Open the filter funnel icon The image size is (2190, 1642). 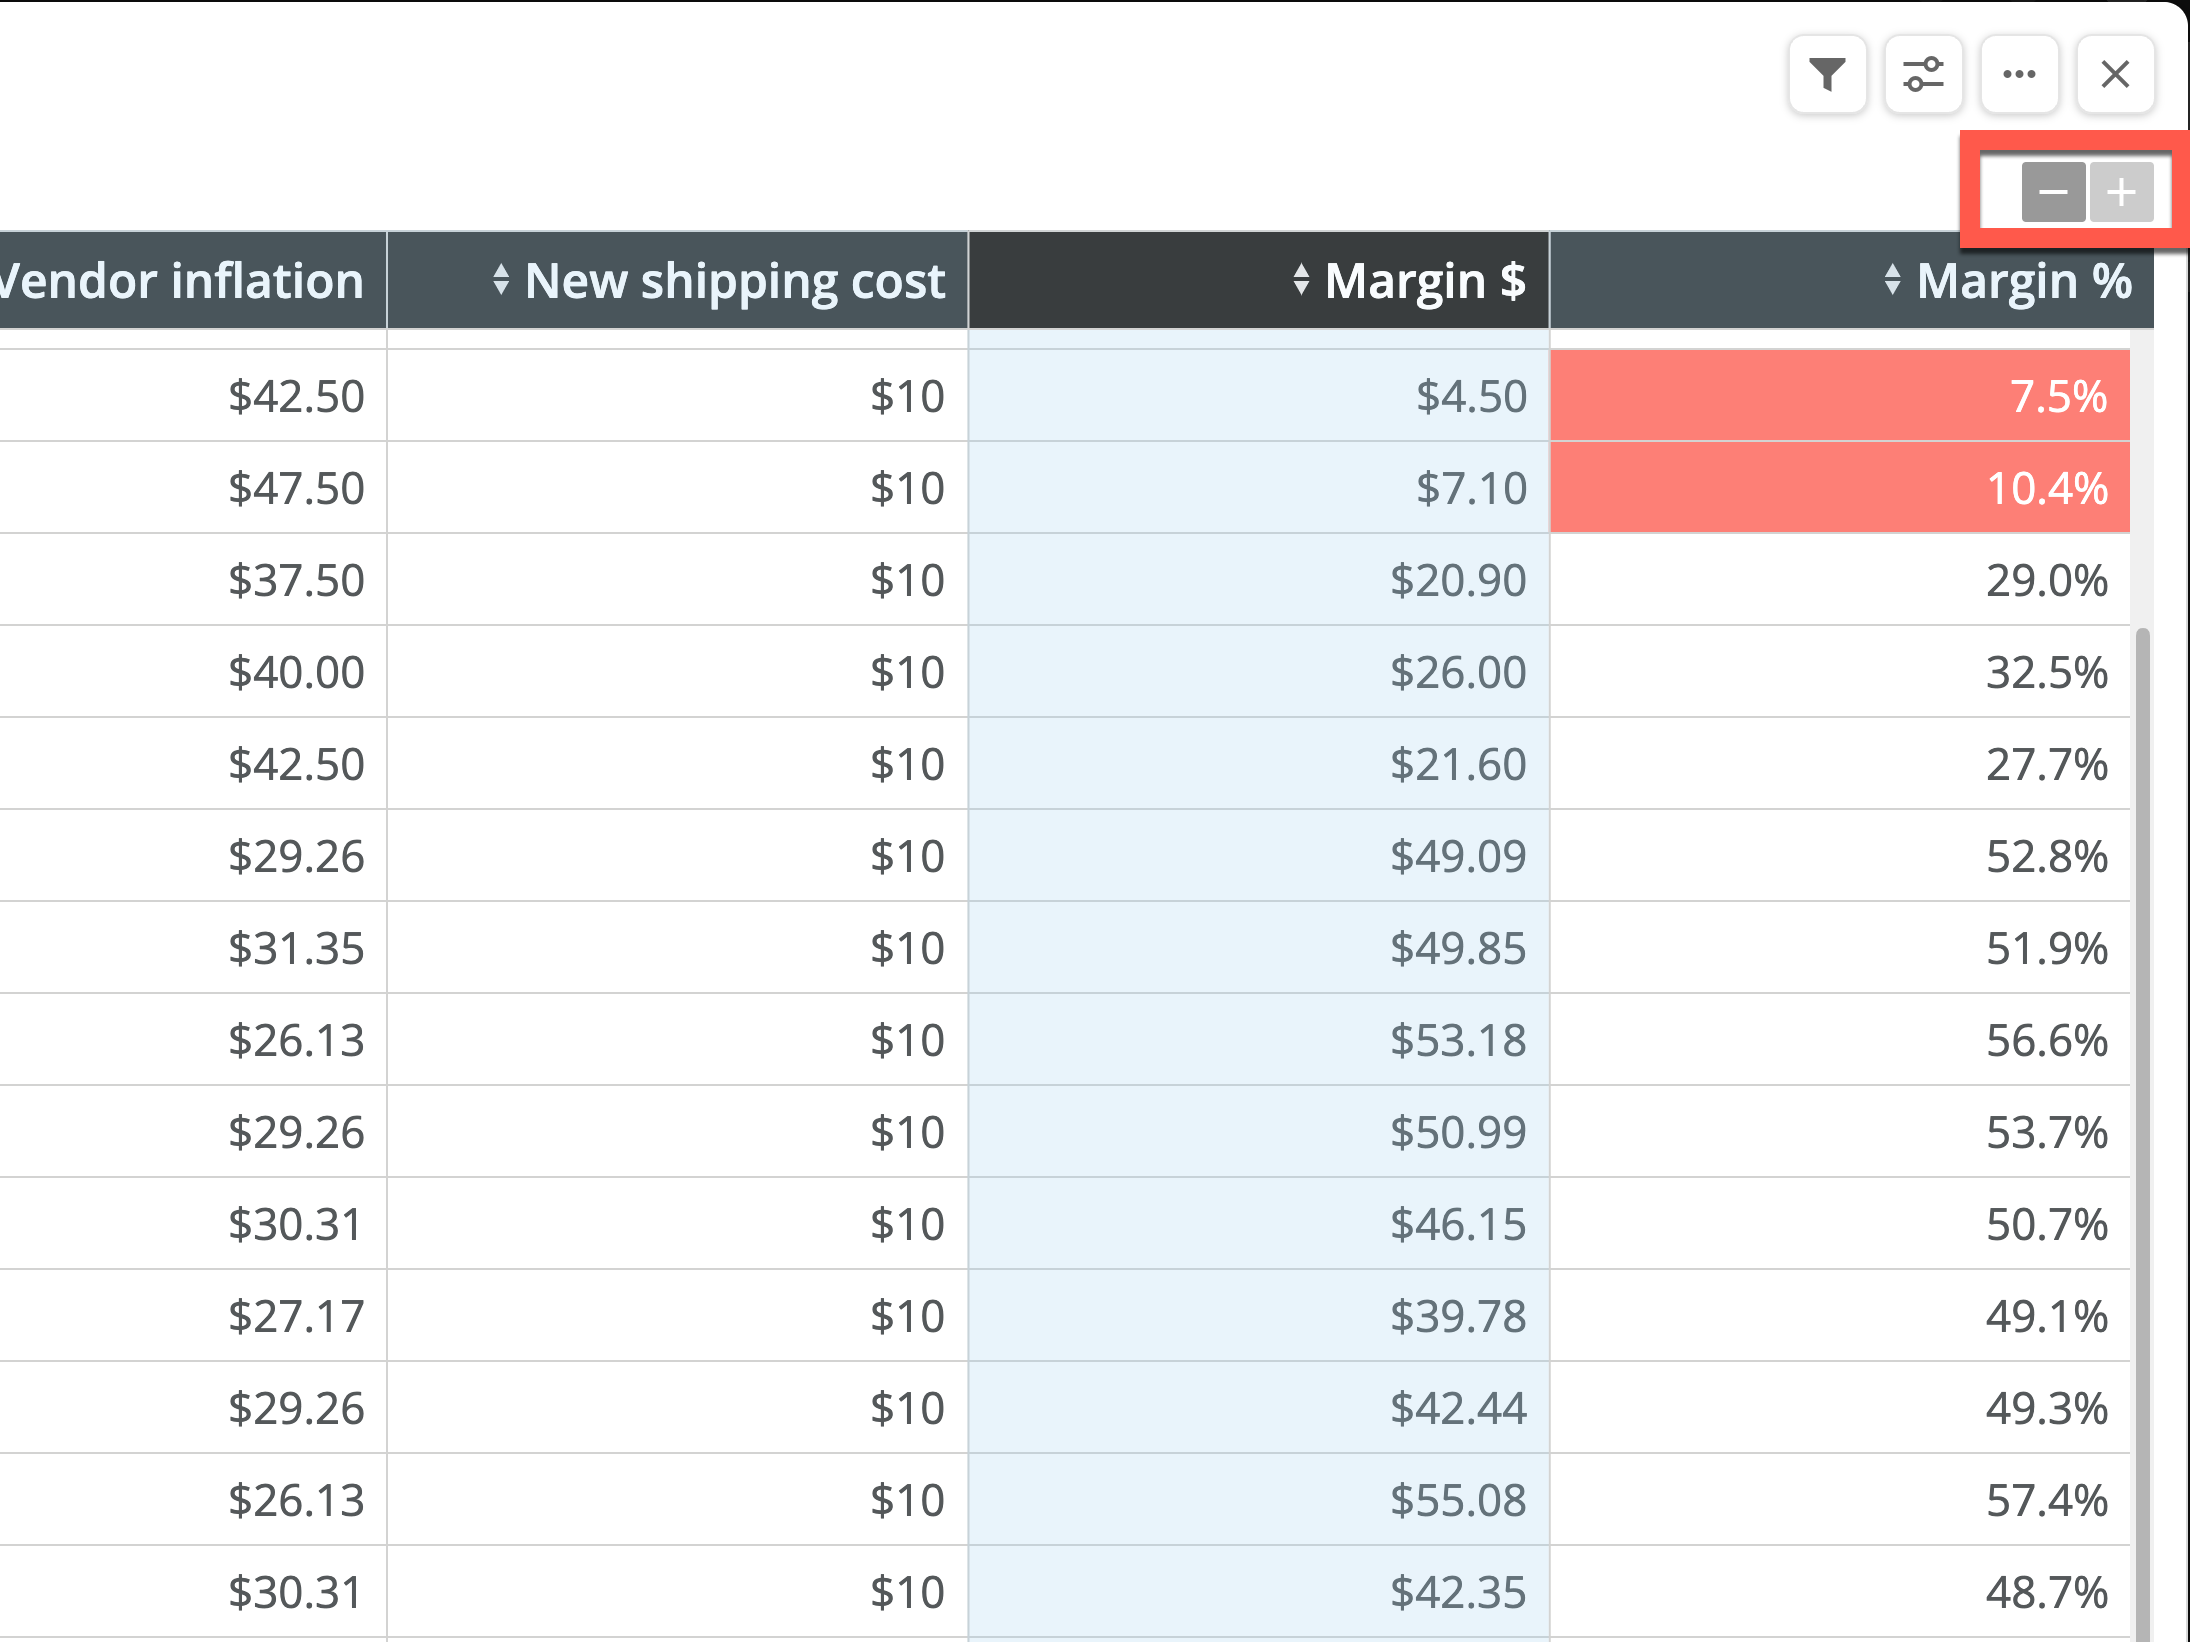pos(1827,74)
